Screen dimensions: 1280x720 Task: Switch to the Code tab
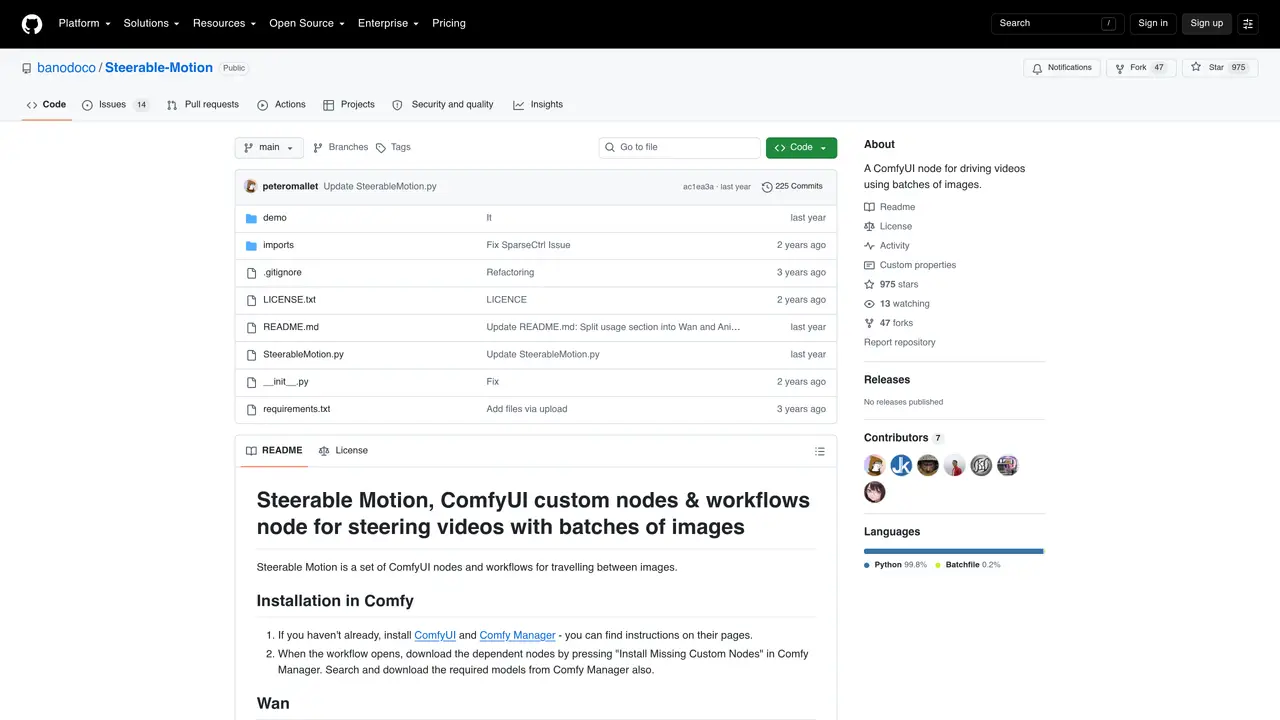point(46,105)
